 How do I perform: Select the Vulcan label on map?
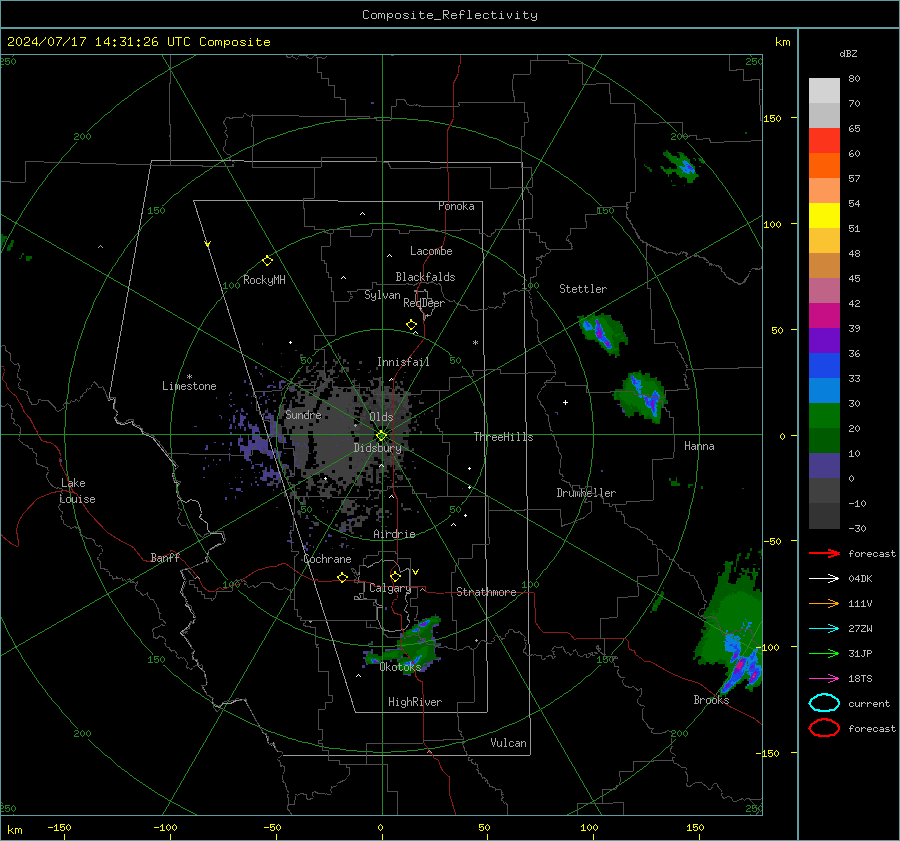(x=508, y=743)
